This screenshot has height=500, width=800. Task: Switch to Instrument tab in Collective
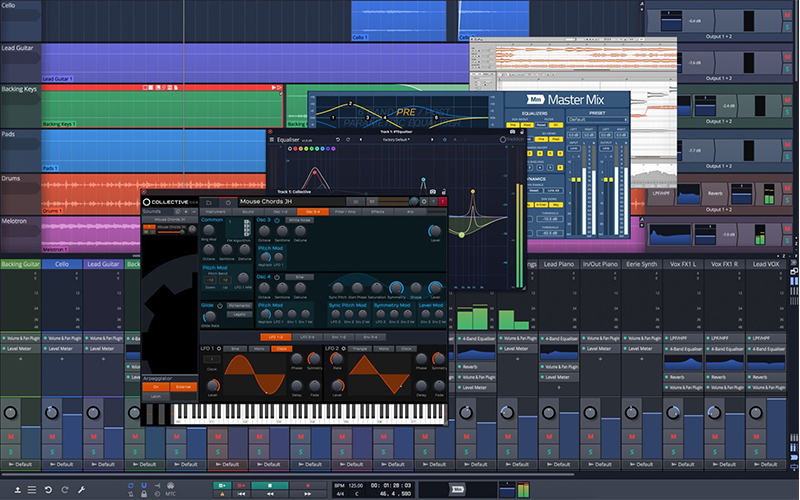coord(215,212)
